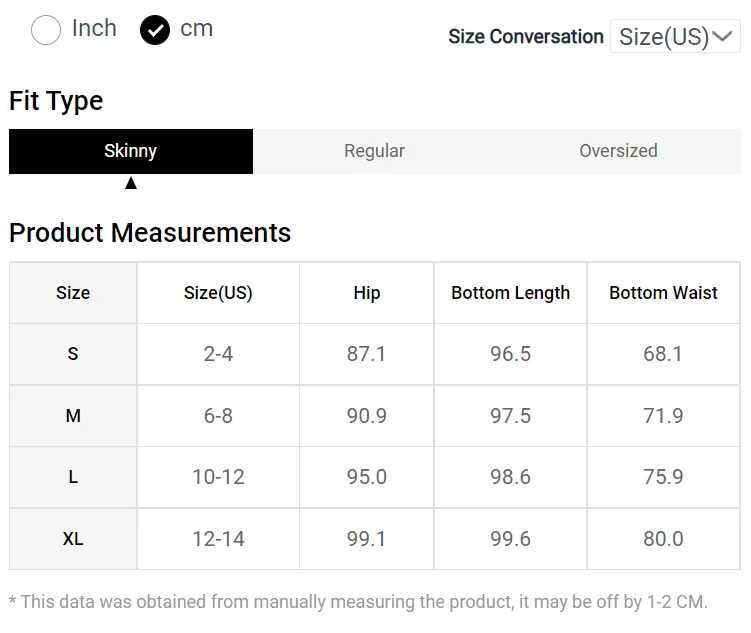Click the Inch label text

[94, 28]
